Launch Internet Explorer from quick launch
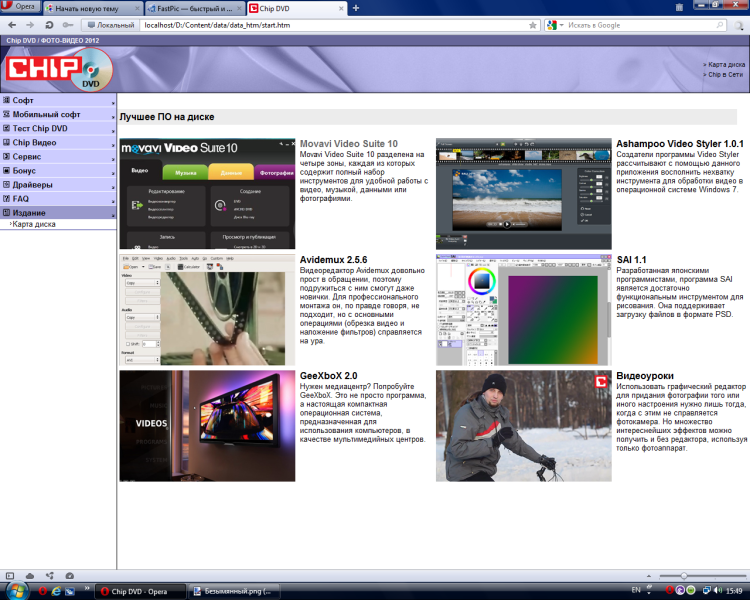 tap(56, 591)
